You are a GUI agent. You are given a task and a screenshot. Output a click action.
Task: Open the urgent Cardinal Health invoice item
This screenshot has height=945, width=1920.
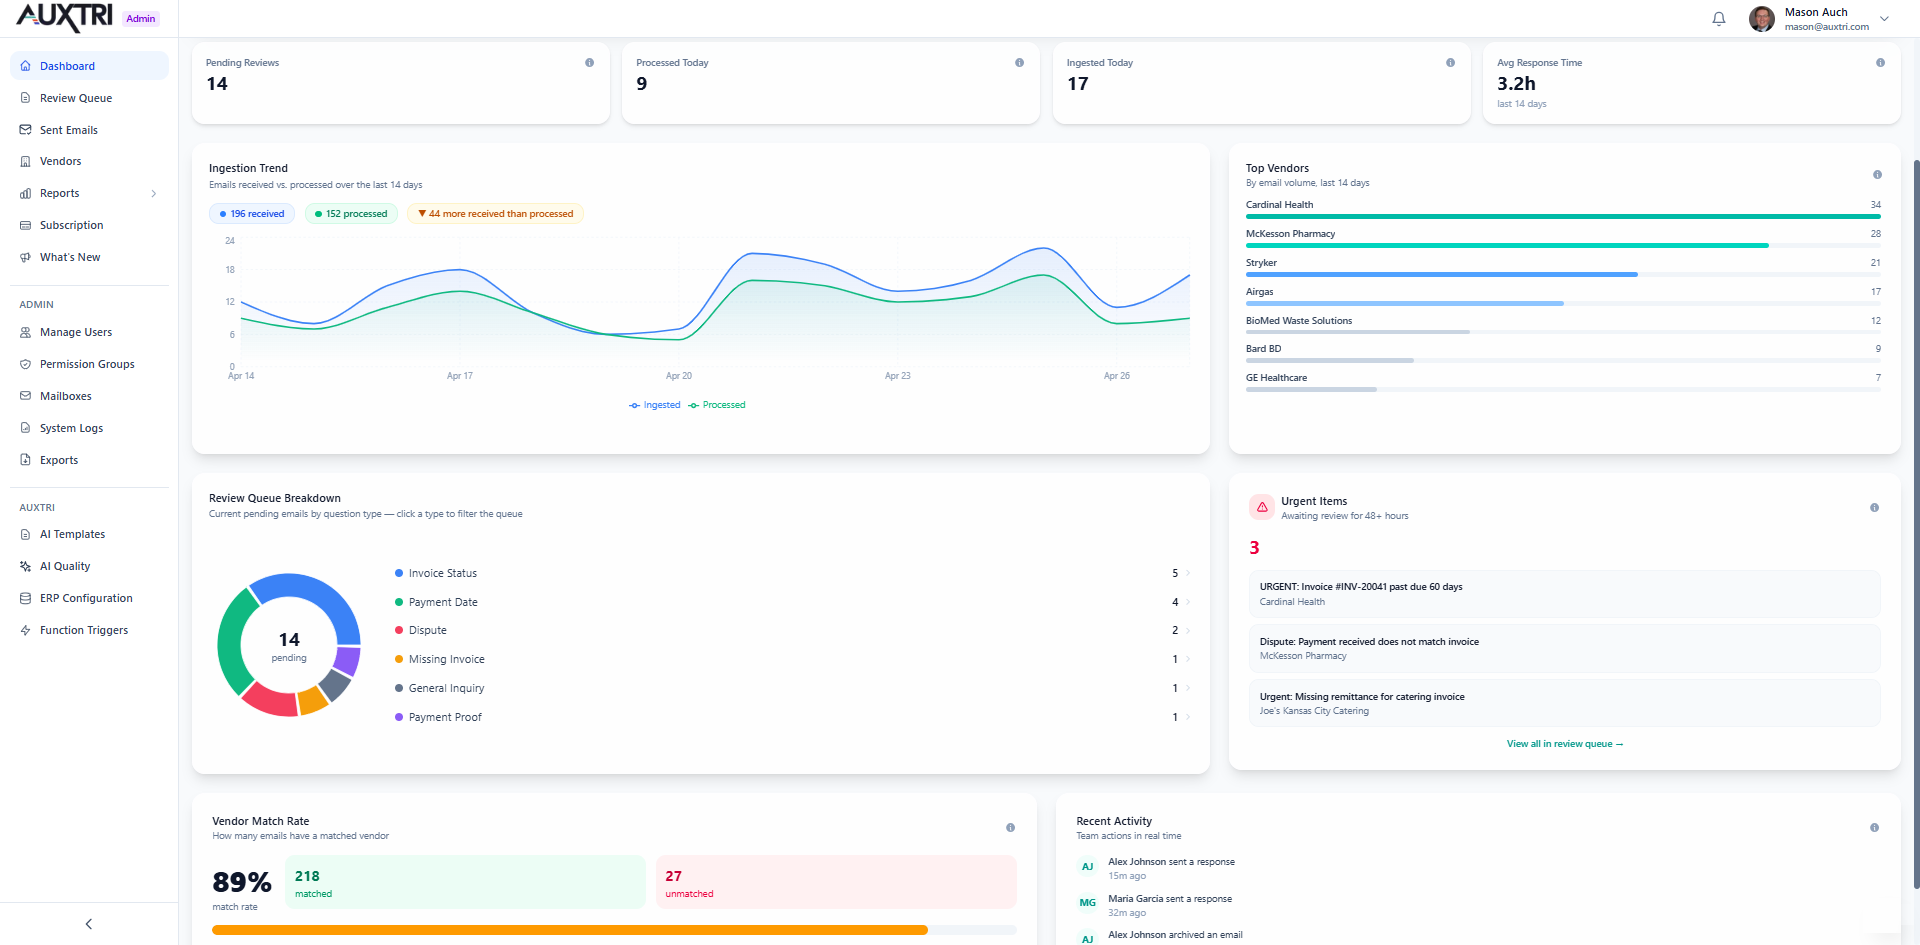point(1564,593)
